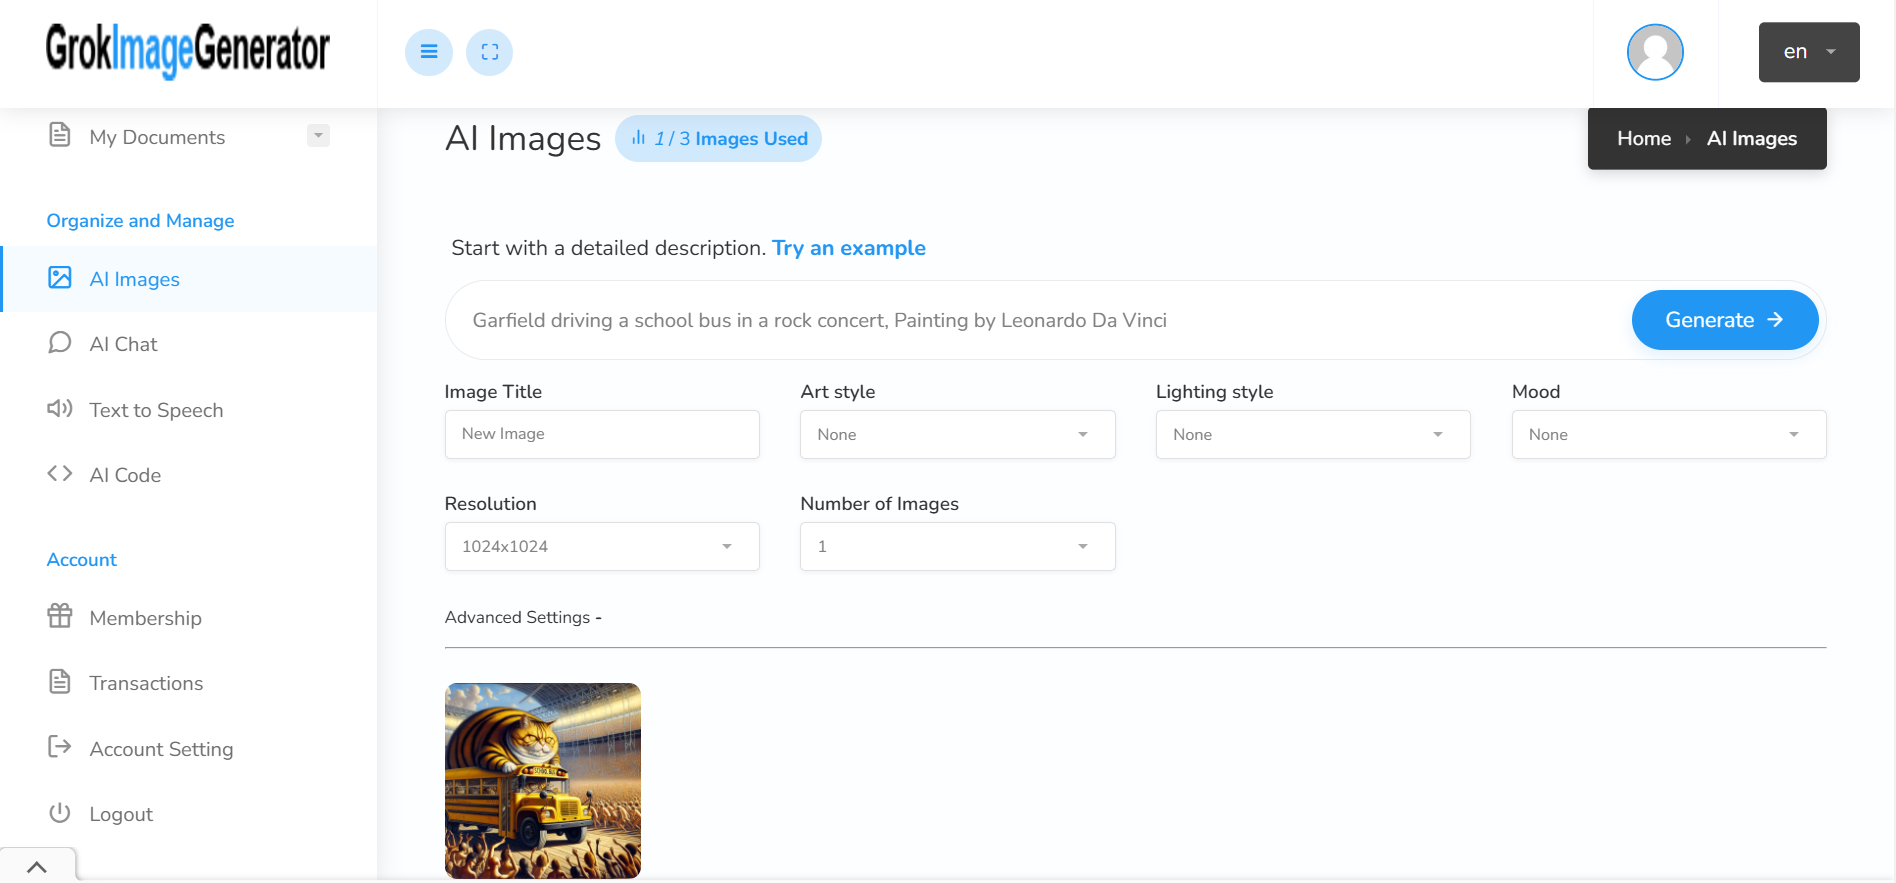Image resolution: width=1896 pixels, height=883 pixels.
Task: Open the user avatar profile icon
Action: pyautogui.click(x=1655, y=52)
